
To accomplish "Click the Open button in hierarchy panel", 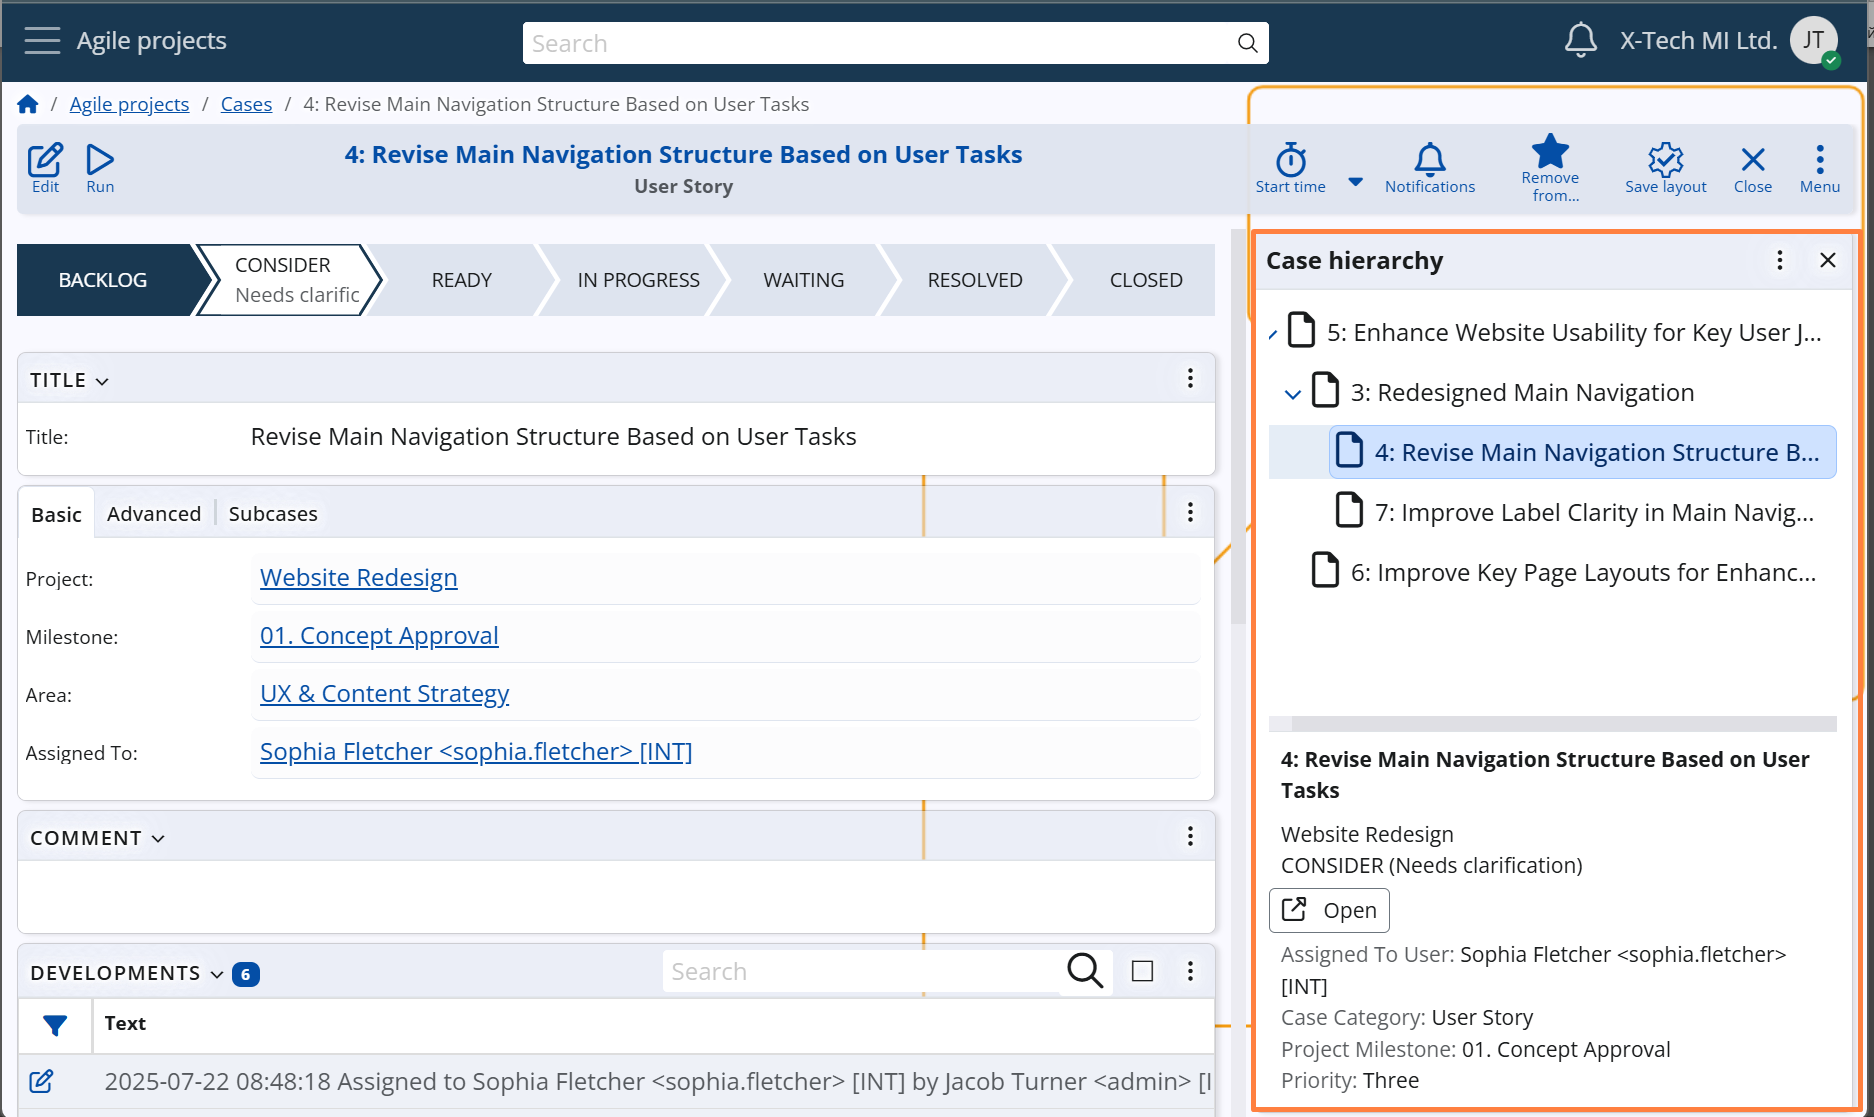I will (1329, 910).
